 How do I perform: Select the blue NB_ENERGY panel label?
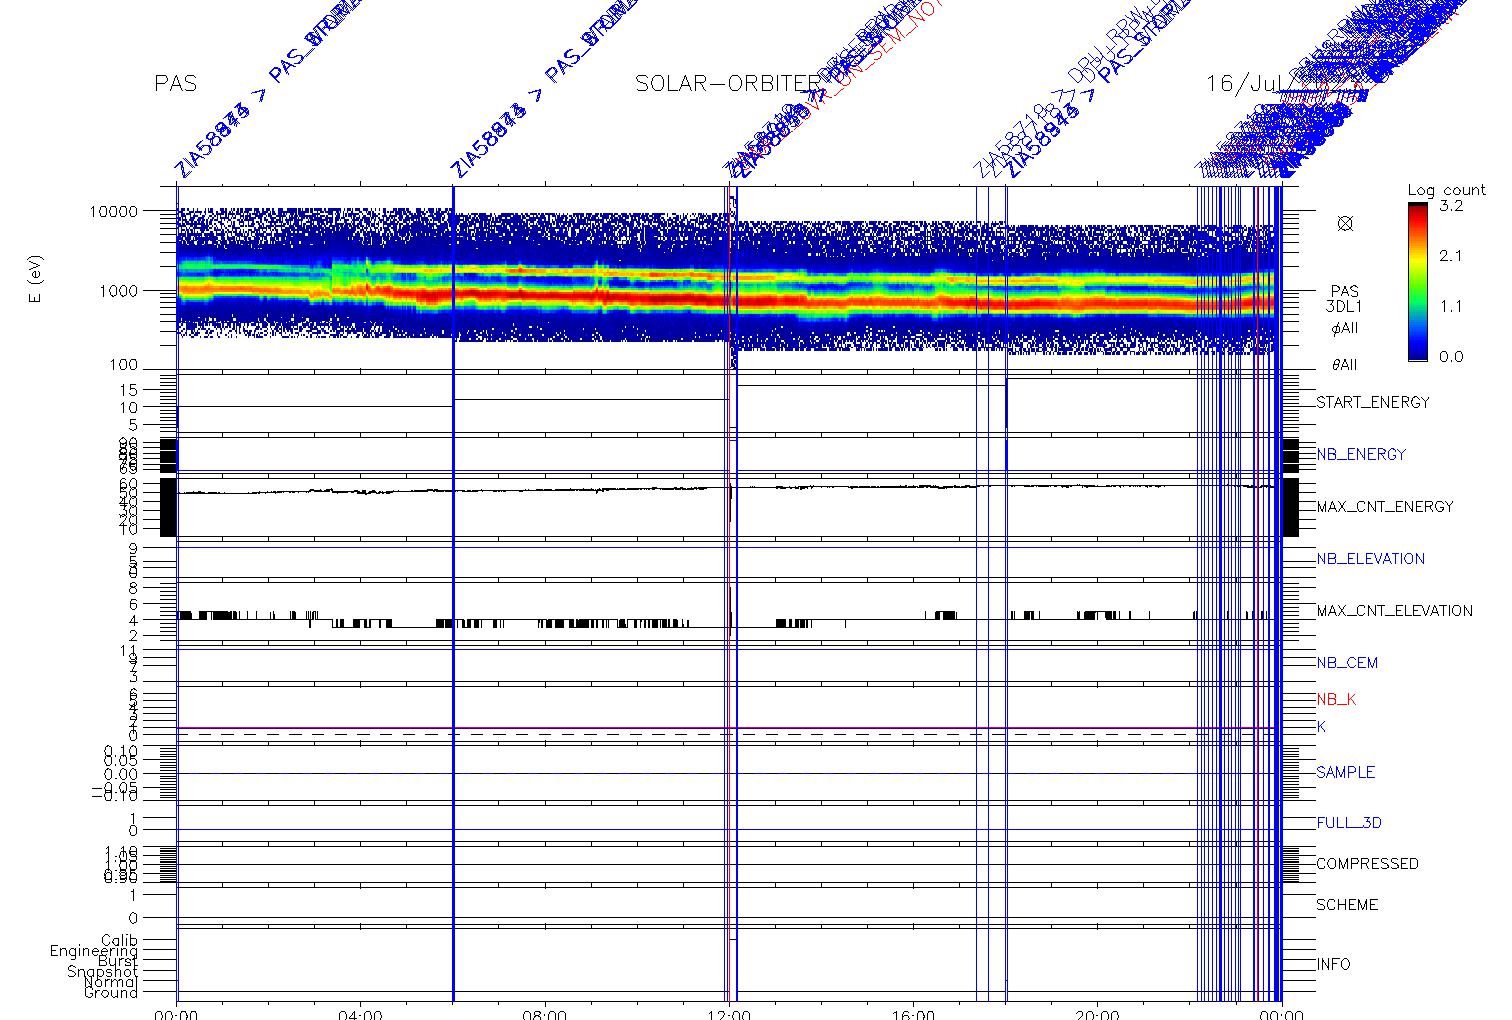coord(1361,454)
